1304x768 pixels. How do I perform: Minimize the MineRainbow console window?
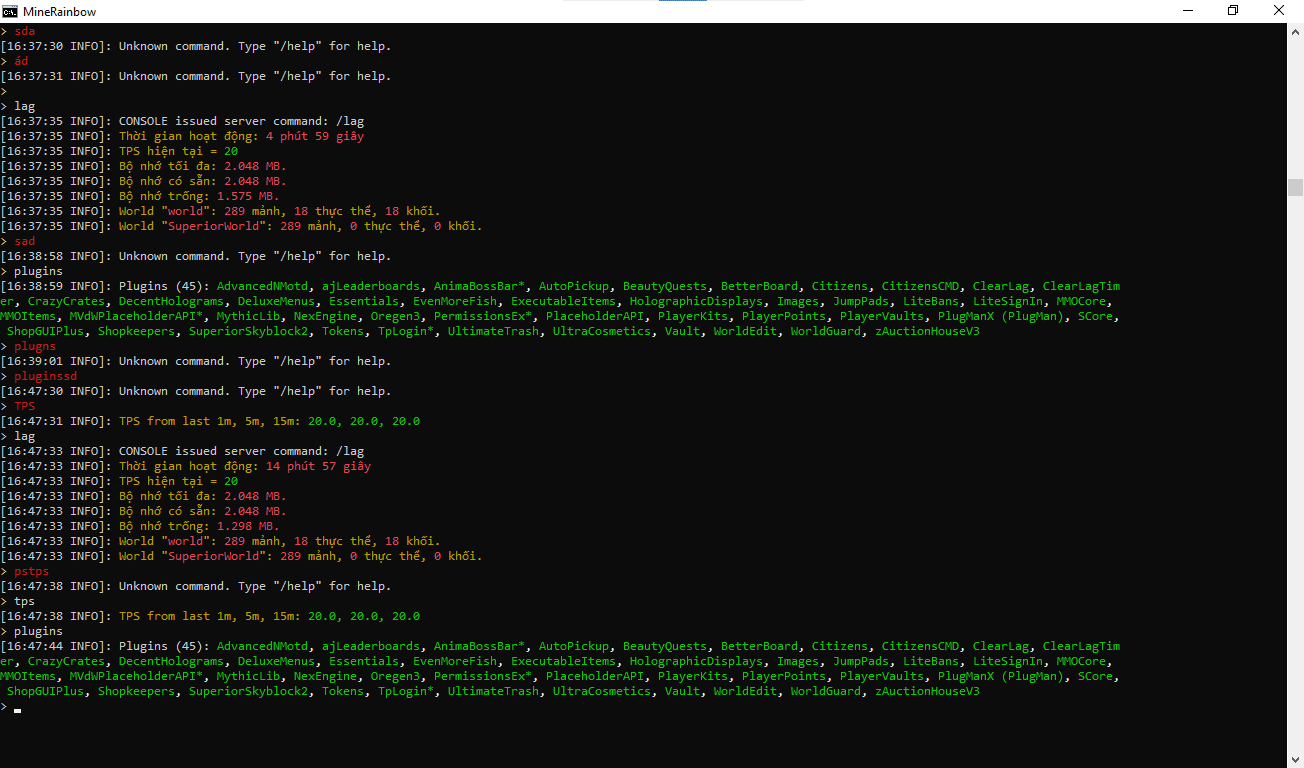1187,11
